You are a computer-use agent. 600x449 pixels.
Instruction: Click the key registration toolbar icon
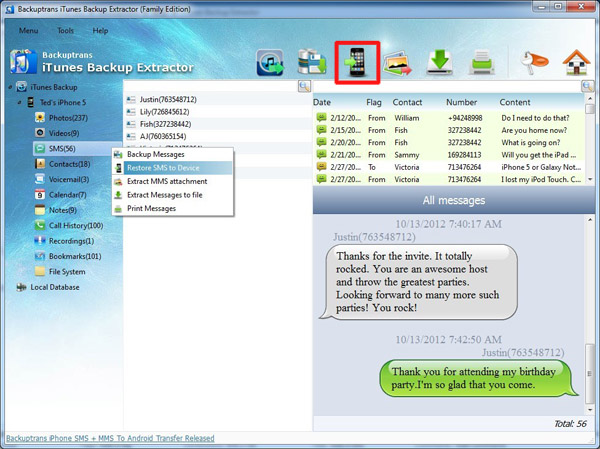click(534, 62)
